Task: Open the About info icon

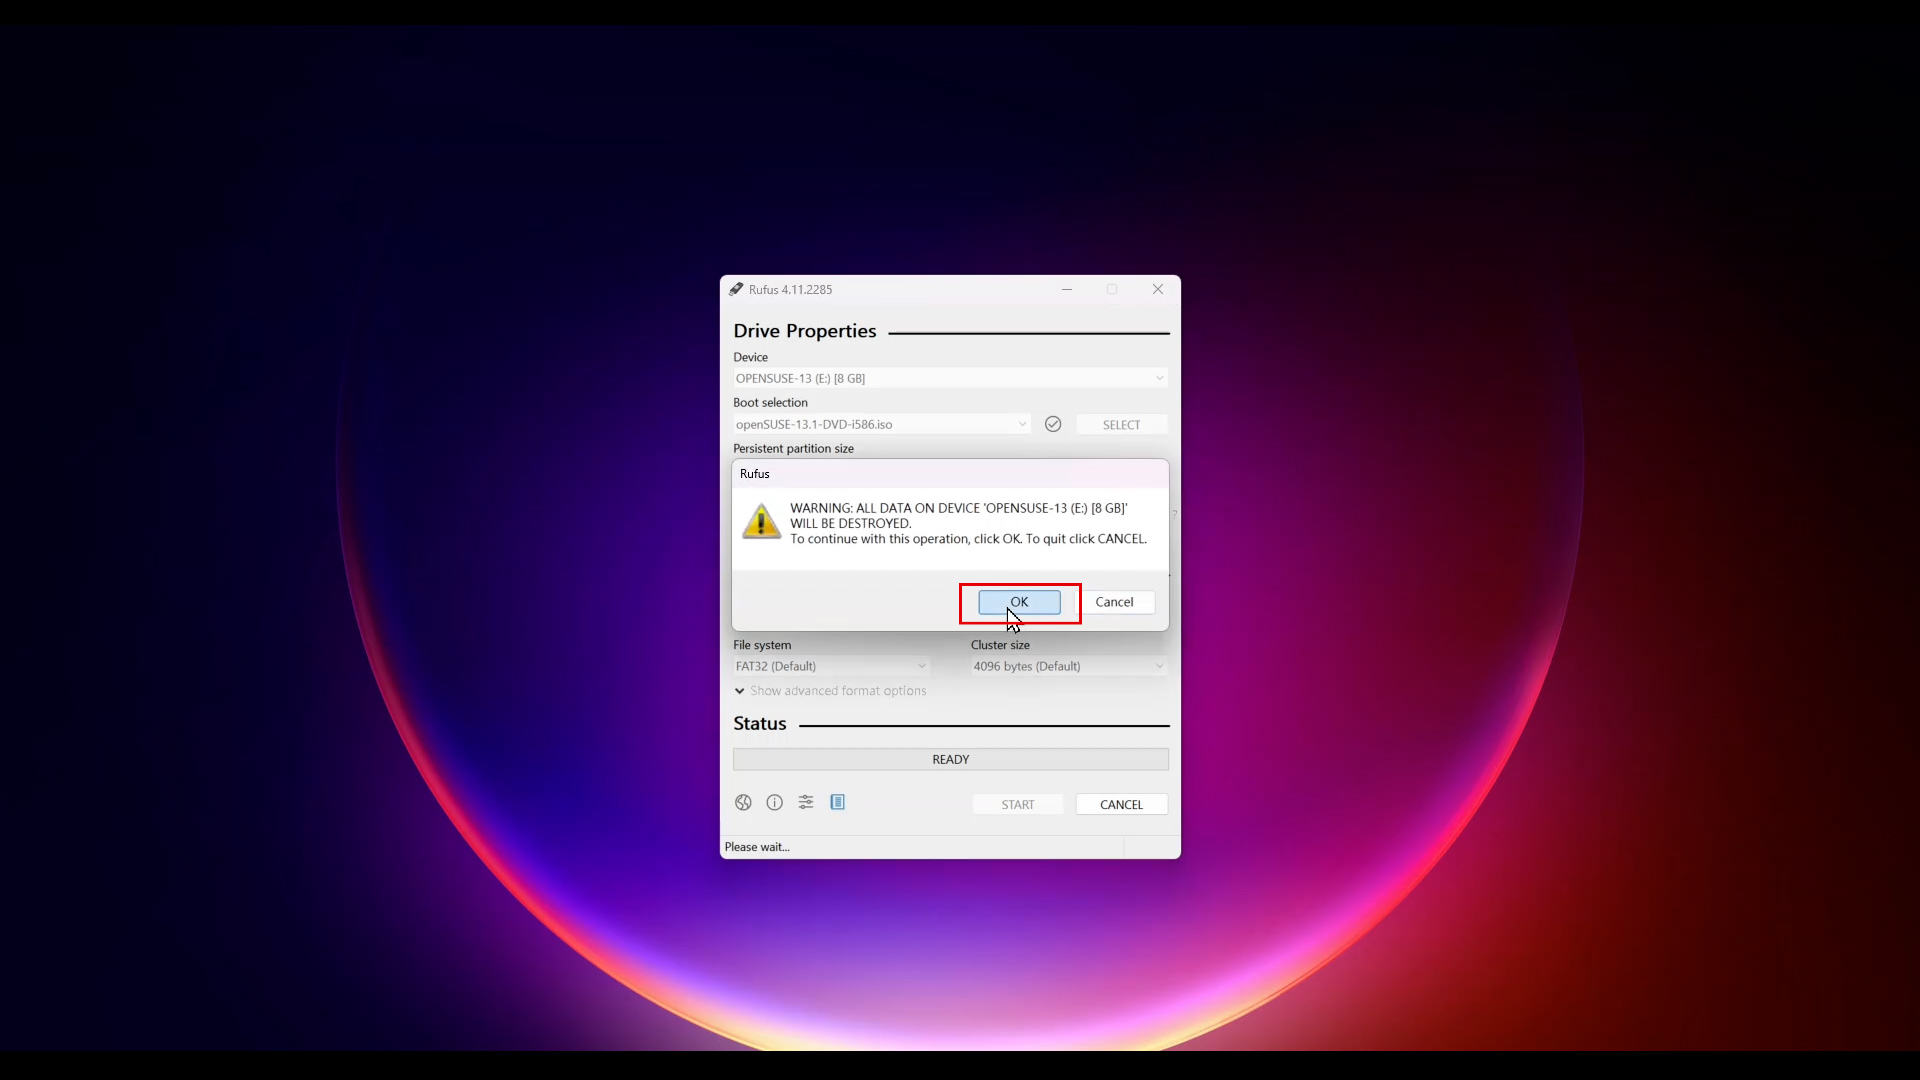Action: (774, 802)
